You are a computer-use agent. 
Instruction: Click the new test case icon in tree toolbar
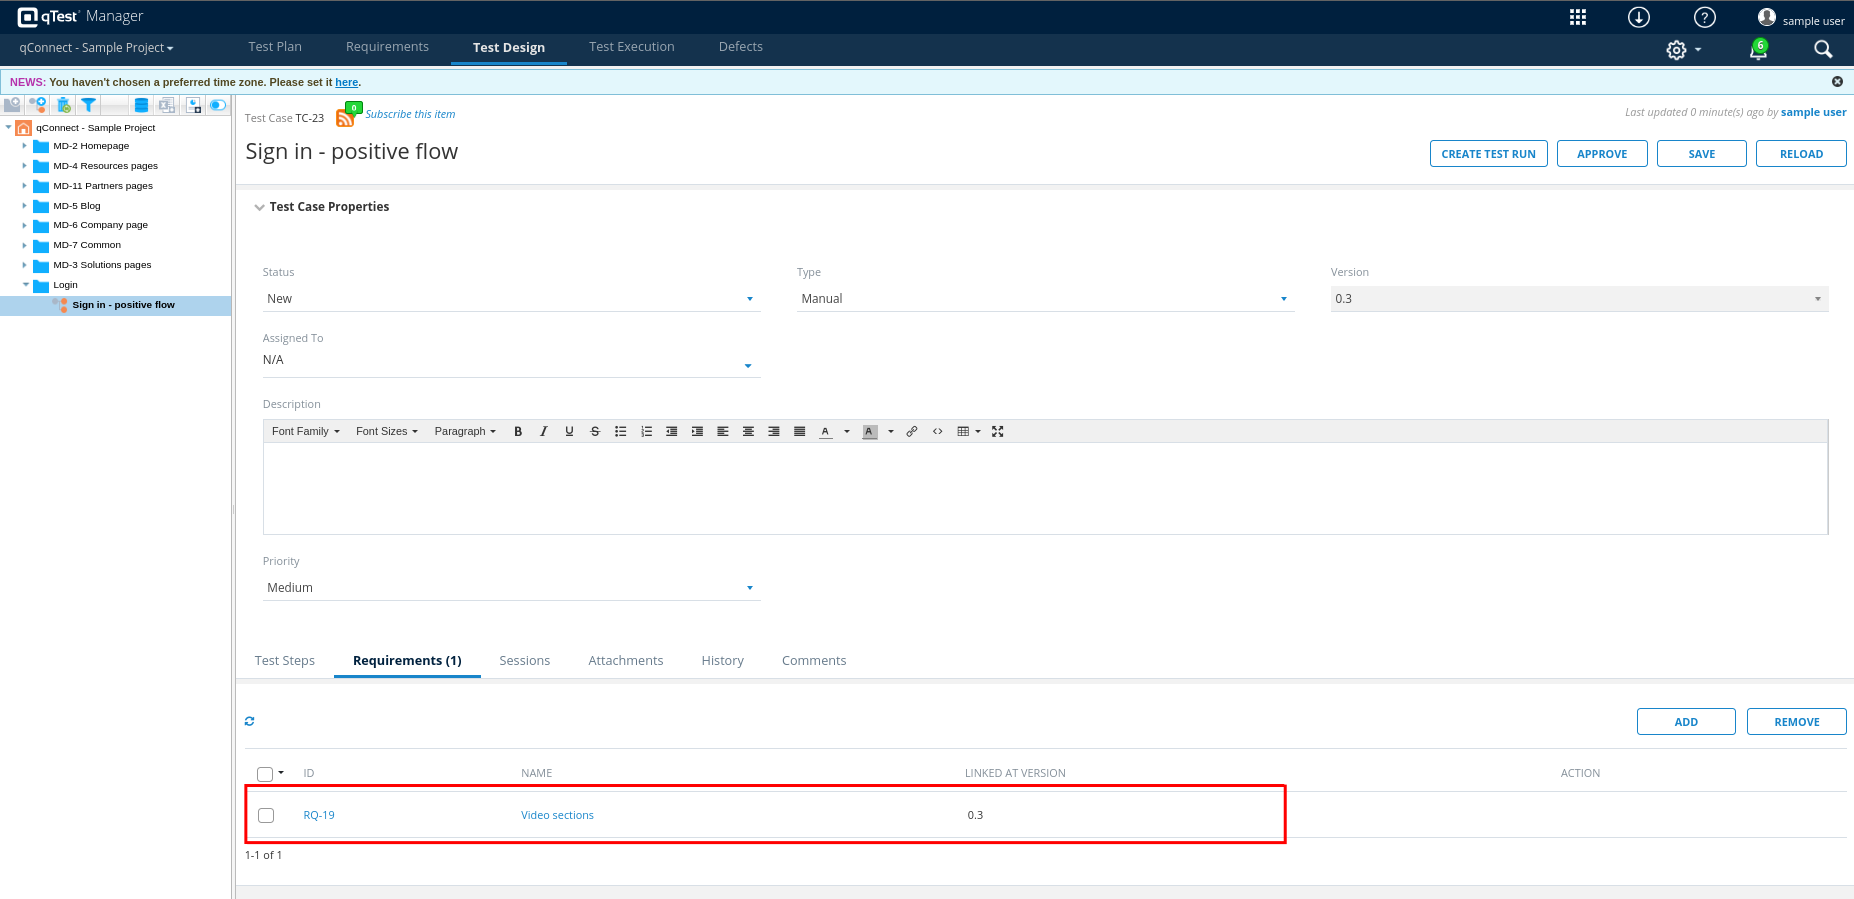click(x=38, y=105)
